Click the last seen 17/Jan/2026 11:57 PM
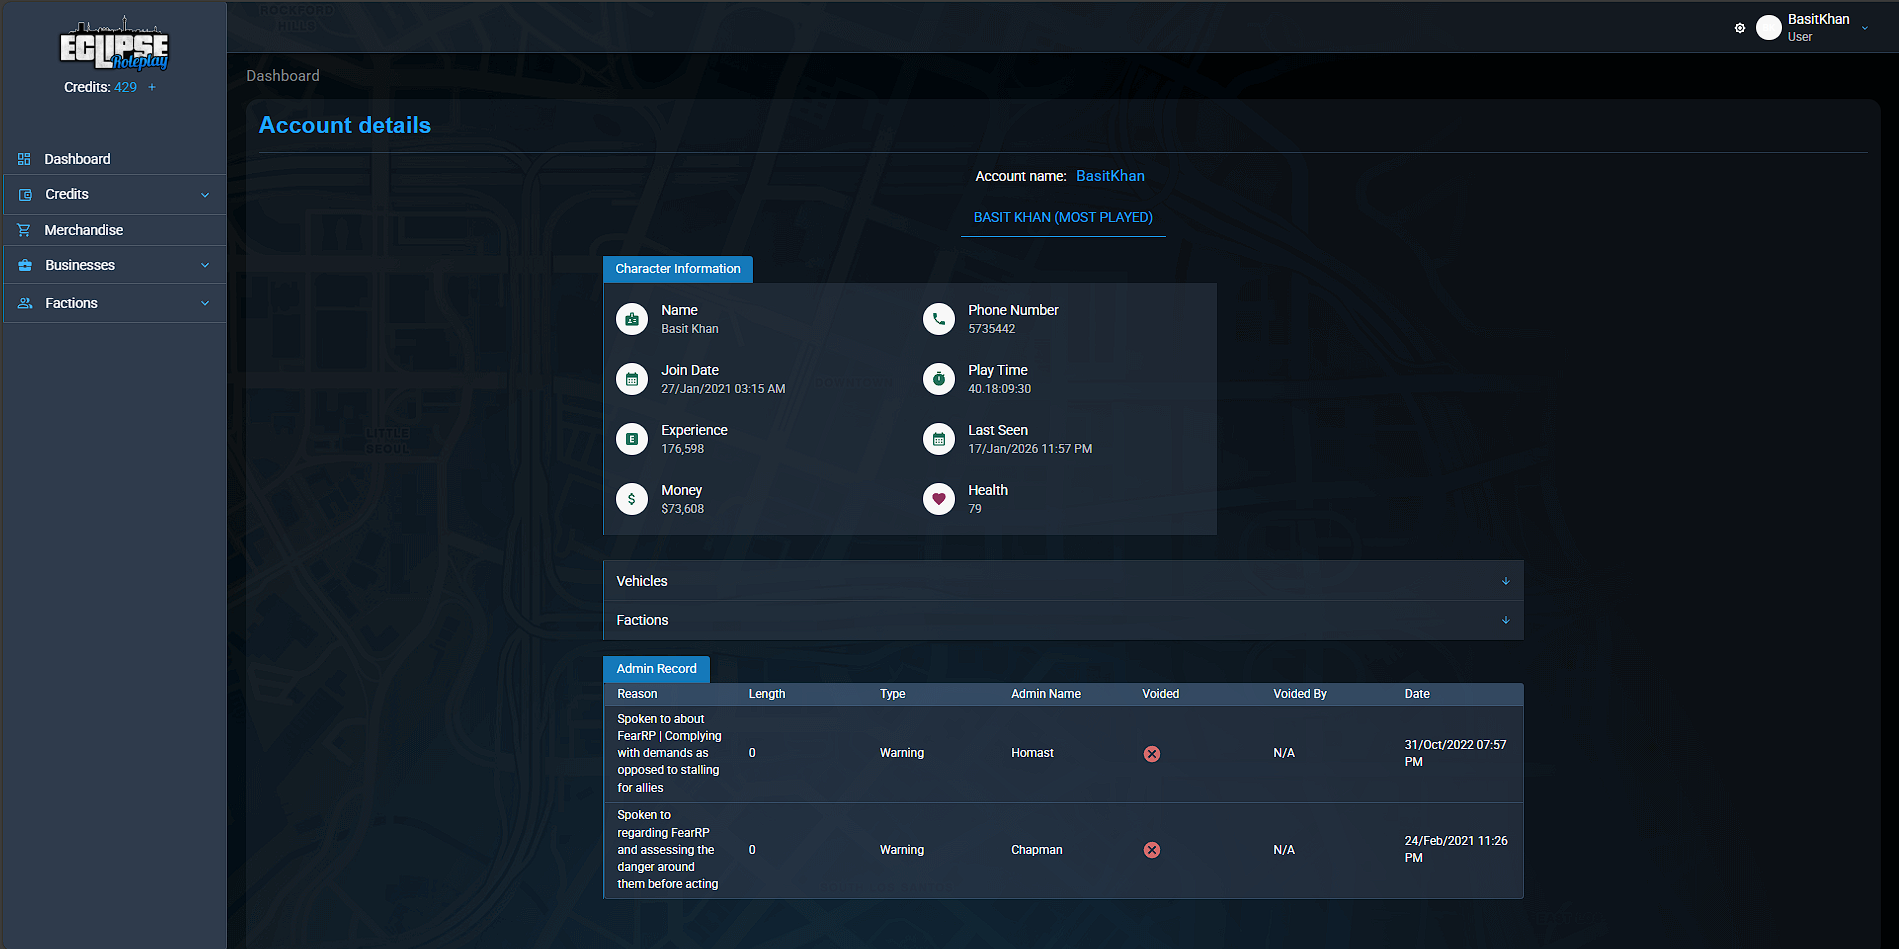1899x949 pixels. [1030, 449]
